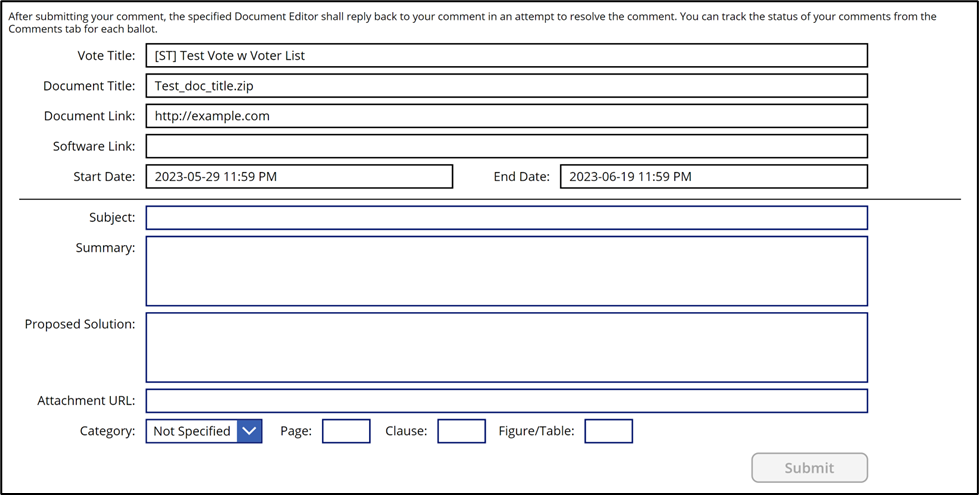Click the Start Date field
979x495 pixels.
[x=299, y=177]
